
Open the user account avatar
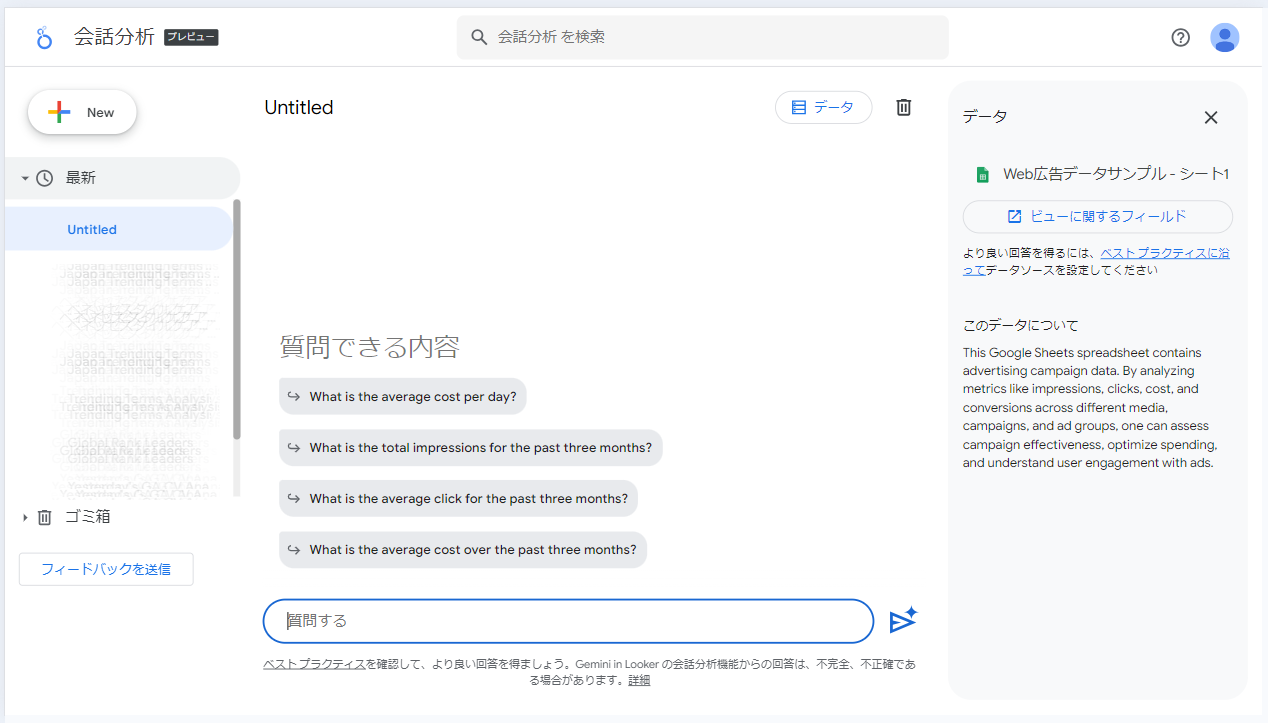point(1224,38)
